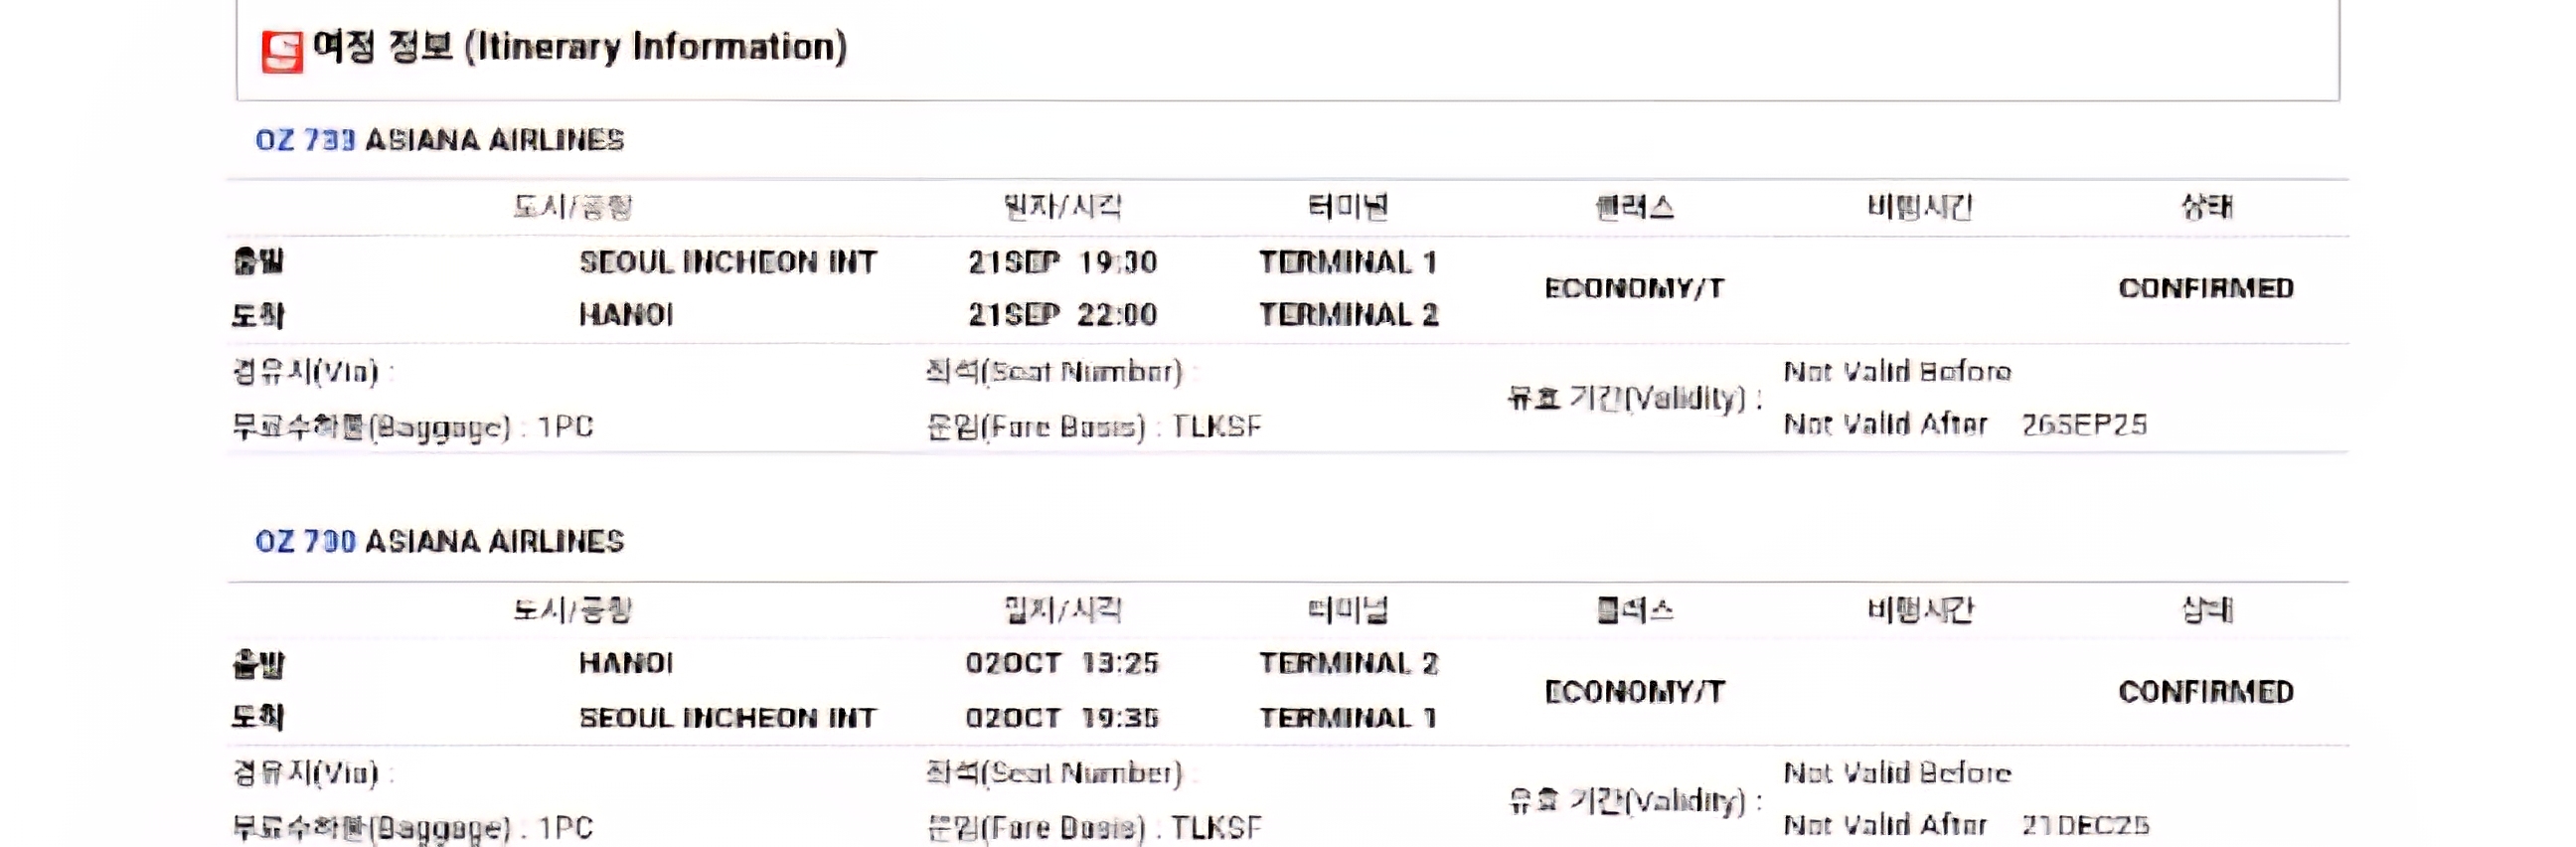Click the Itinerary Information heading
The image size is (2576, 847).
580,47
